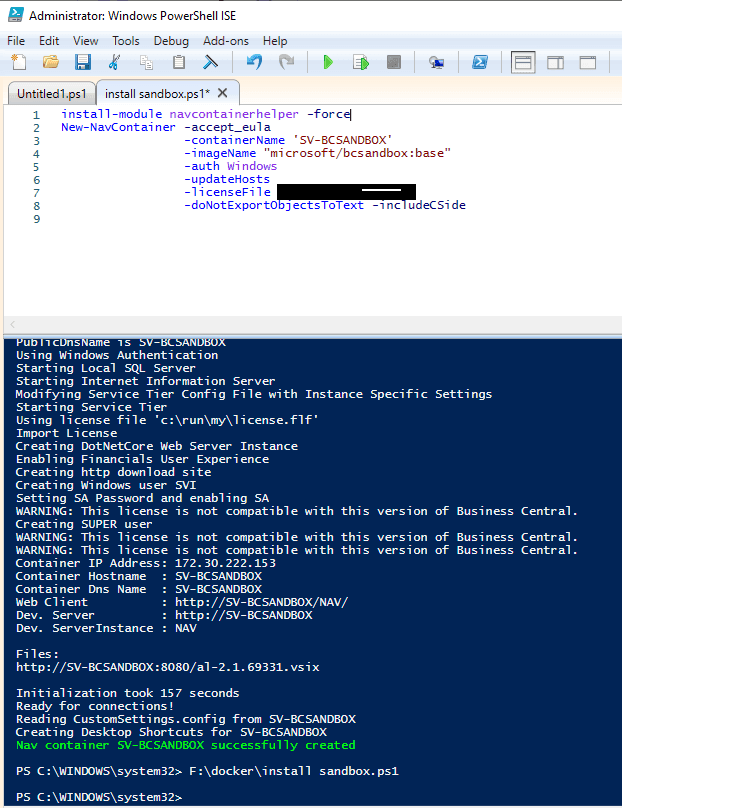Click New-NavContainer on line 2
Viewport: 741px width, 808px height.
pos(118,127)
